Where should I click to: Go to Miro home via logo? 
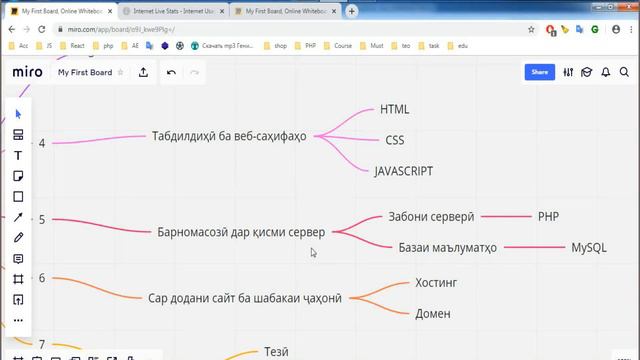[x=27, y=72]
